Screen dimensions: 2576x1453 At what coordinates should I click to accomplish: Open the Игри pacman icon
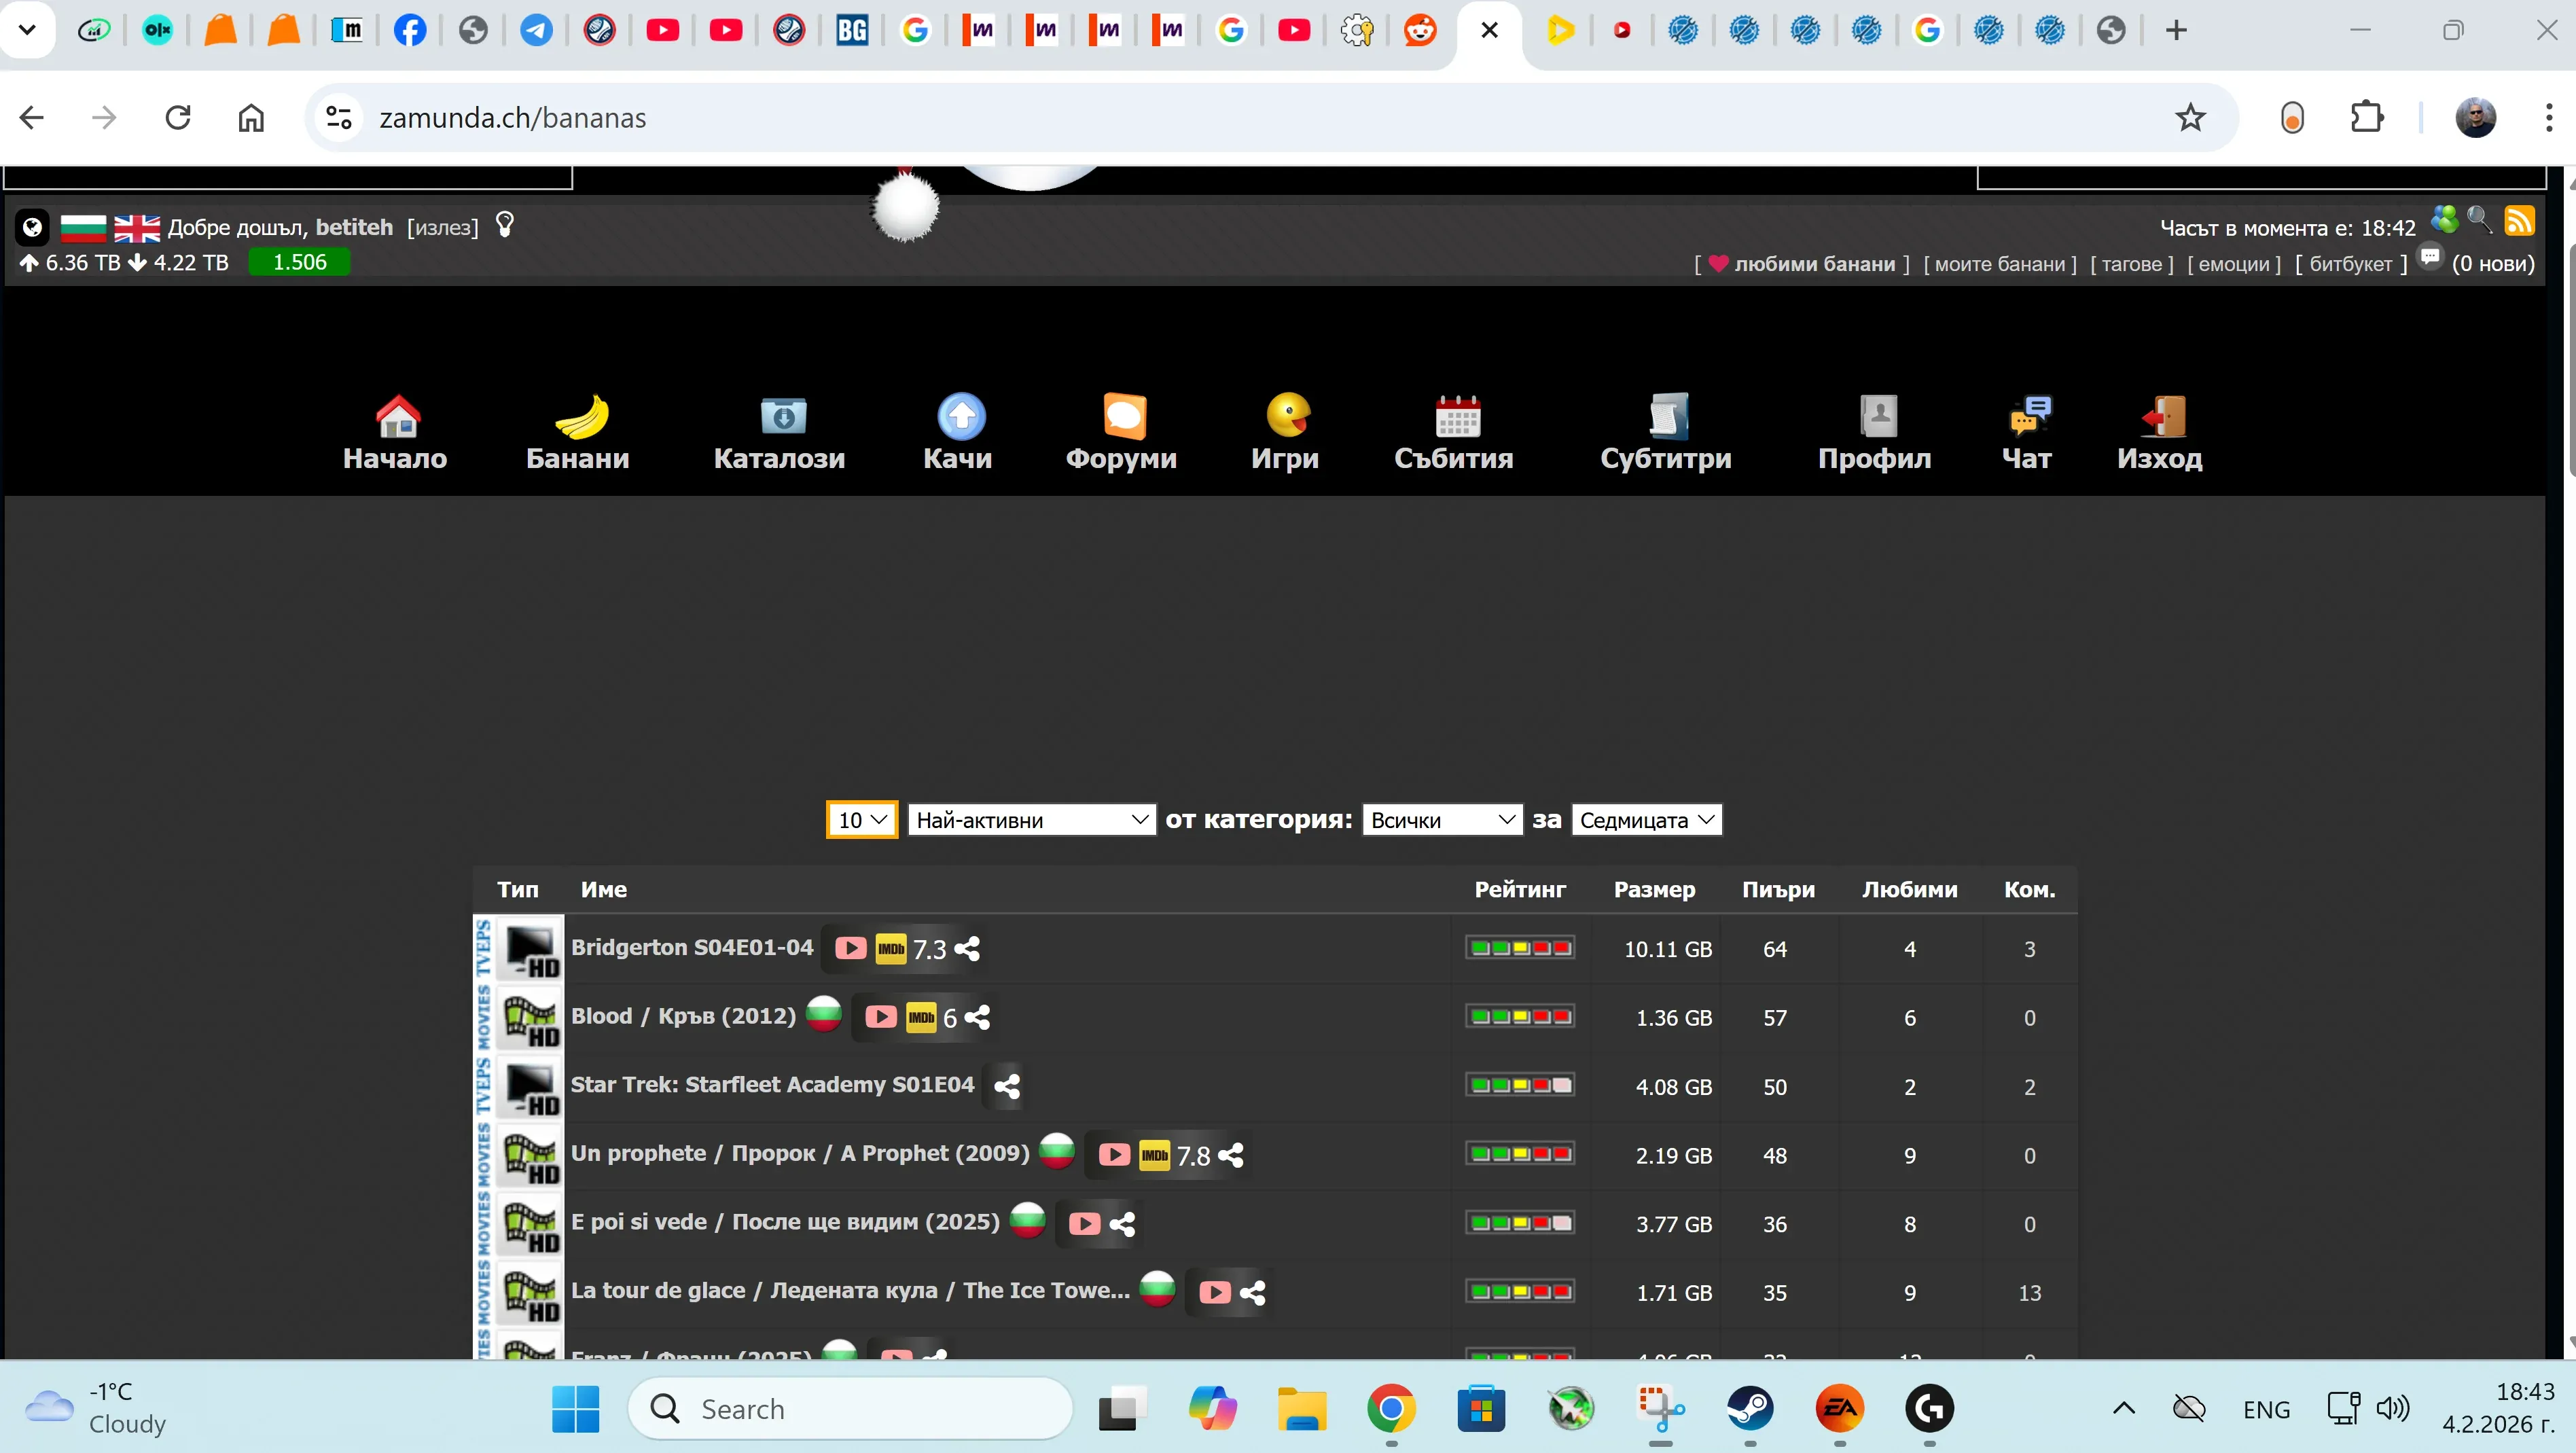1287,414
